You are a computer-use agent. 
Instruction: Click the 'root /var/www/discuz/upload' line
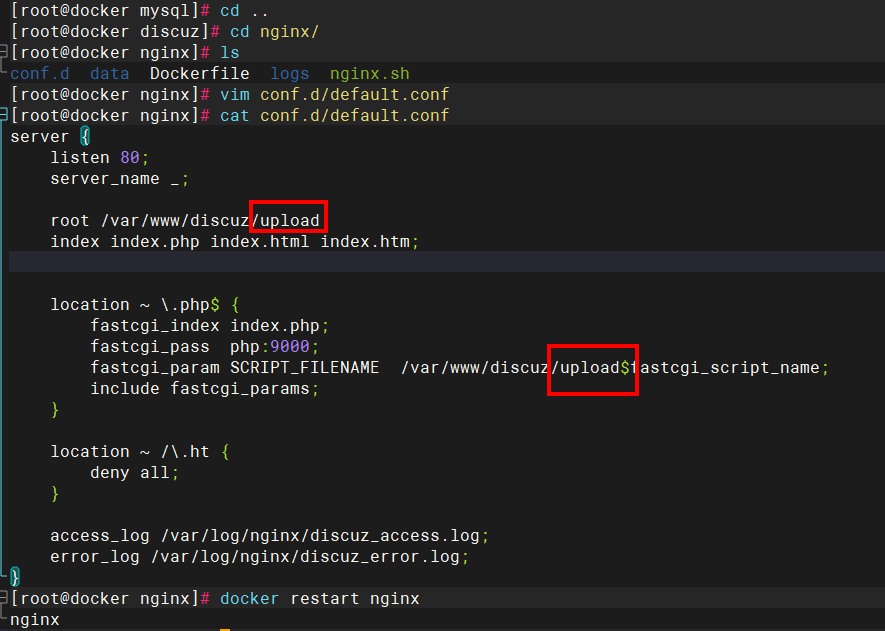click(185, 220)
